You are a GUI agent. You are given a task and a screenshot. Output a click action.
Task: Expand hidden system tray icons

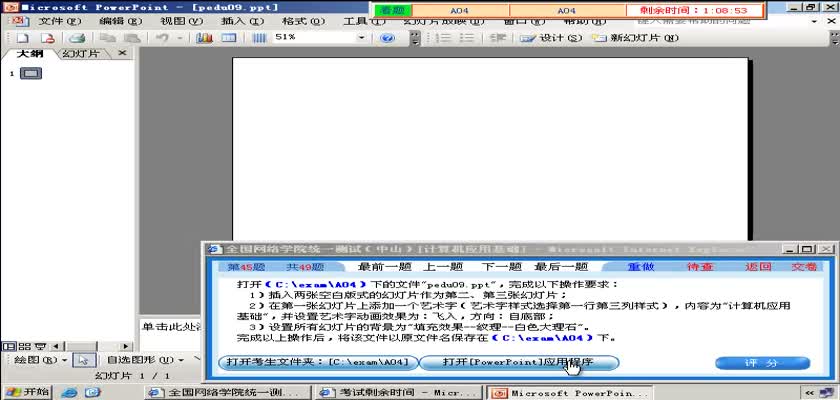point(808,393)
